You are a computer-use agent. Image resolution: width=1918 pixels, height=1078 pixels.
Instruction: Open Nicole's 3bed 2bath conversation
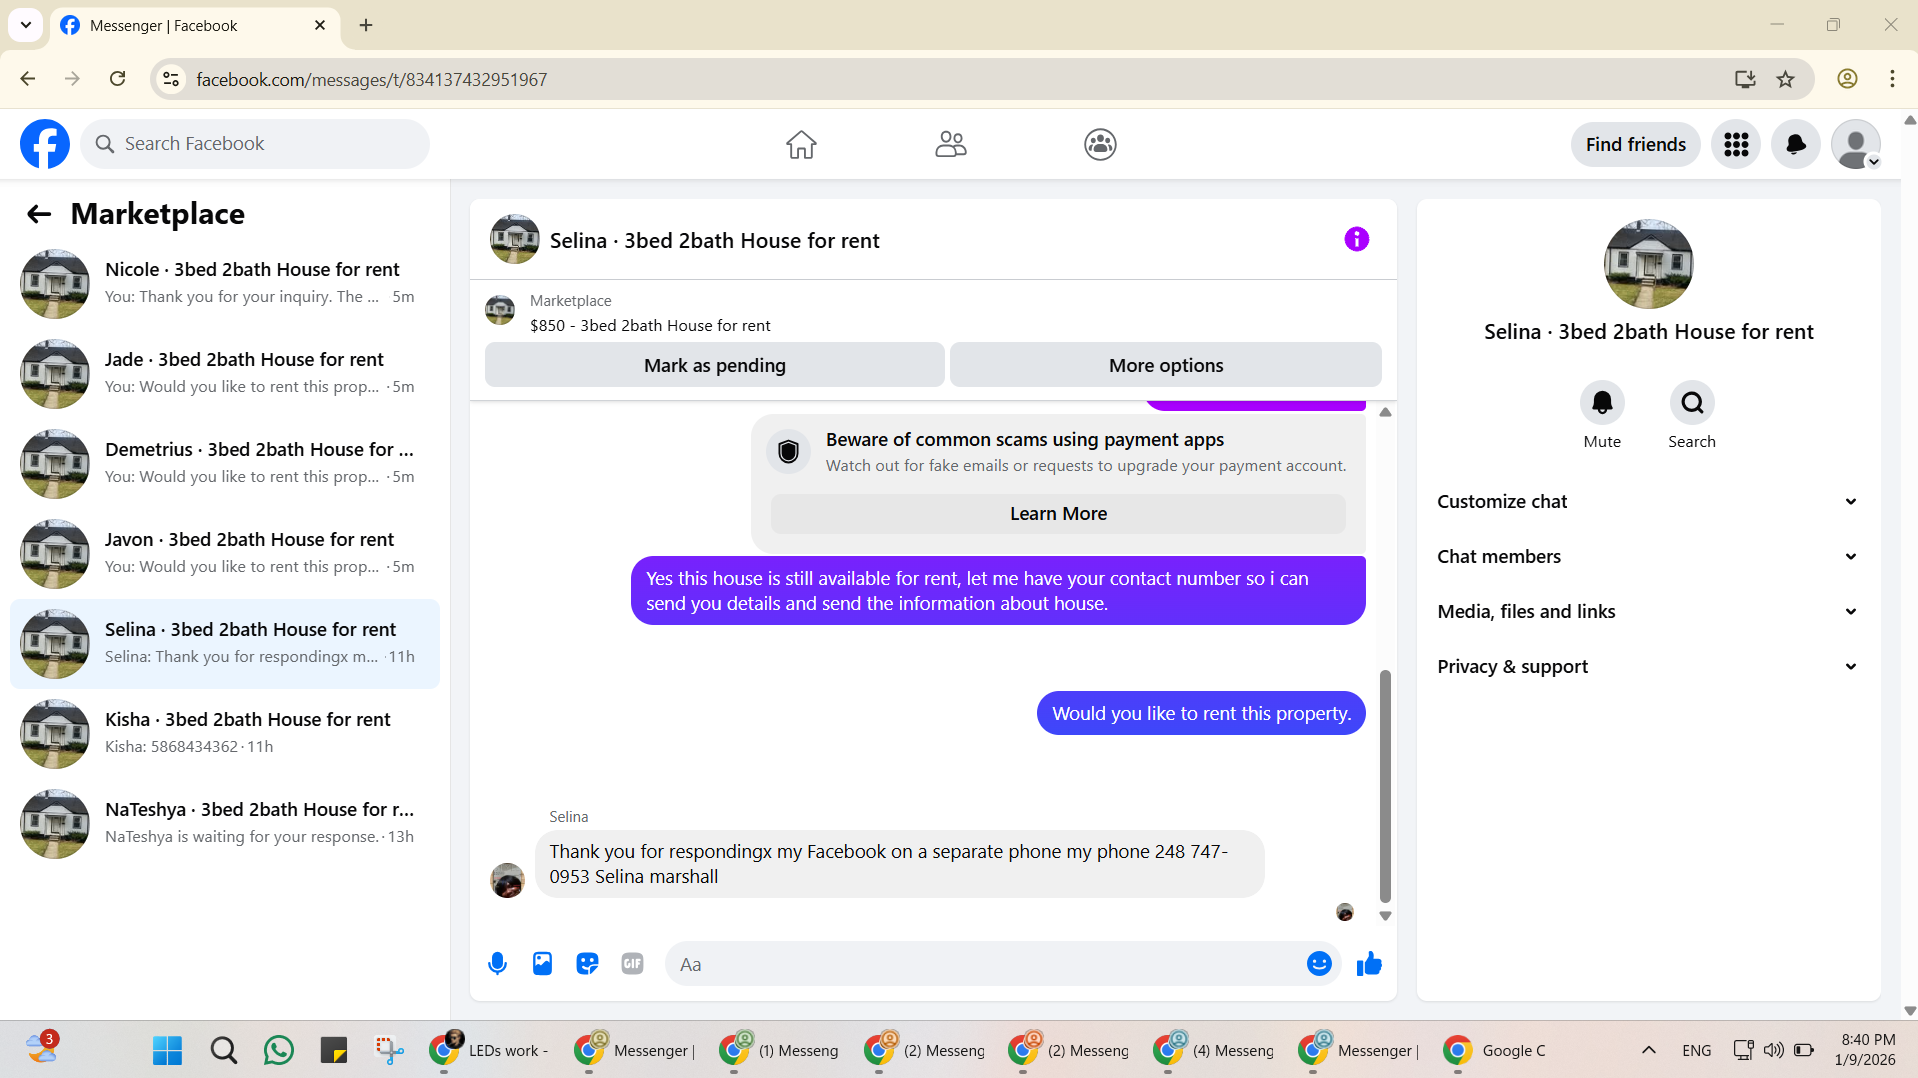click(x=225, y=284)
